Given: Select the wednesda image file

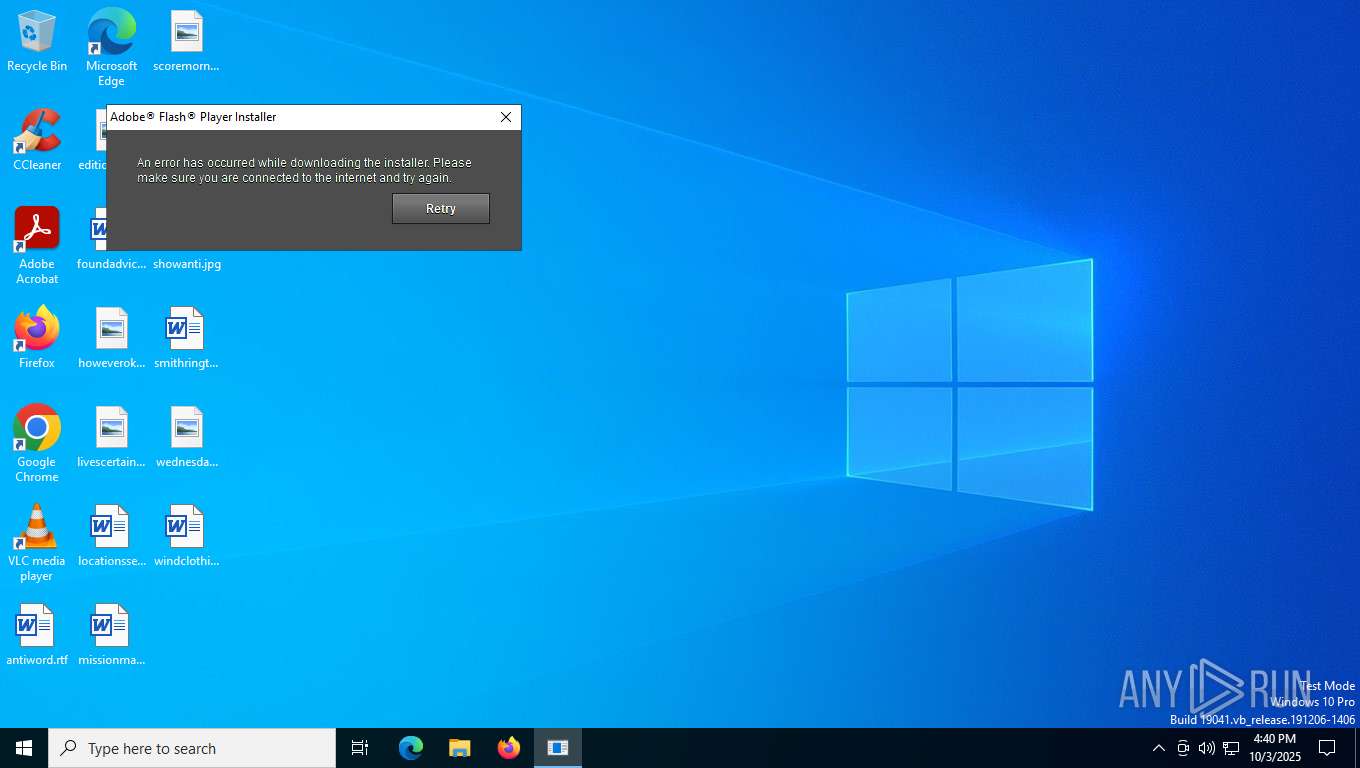Looking at the screenshot, I should [x=186, y=437].
